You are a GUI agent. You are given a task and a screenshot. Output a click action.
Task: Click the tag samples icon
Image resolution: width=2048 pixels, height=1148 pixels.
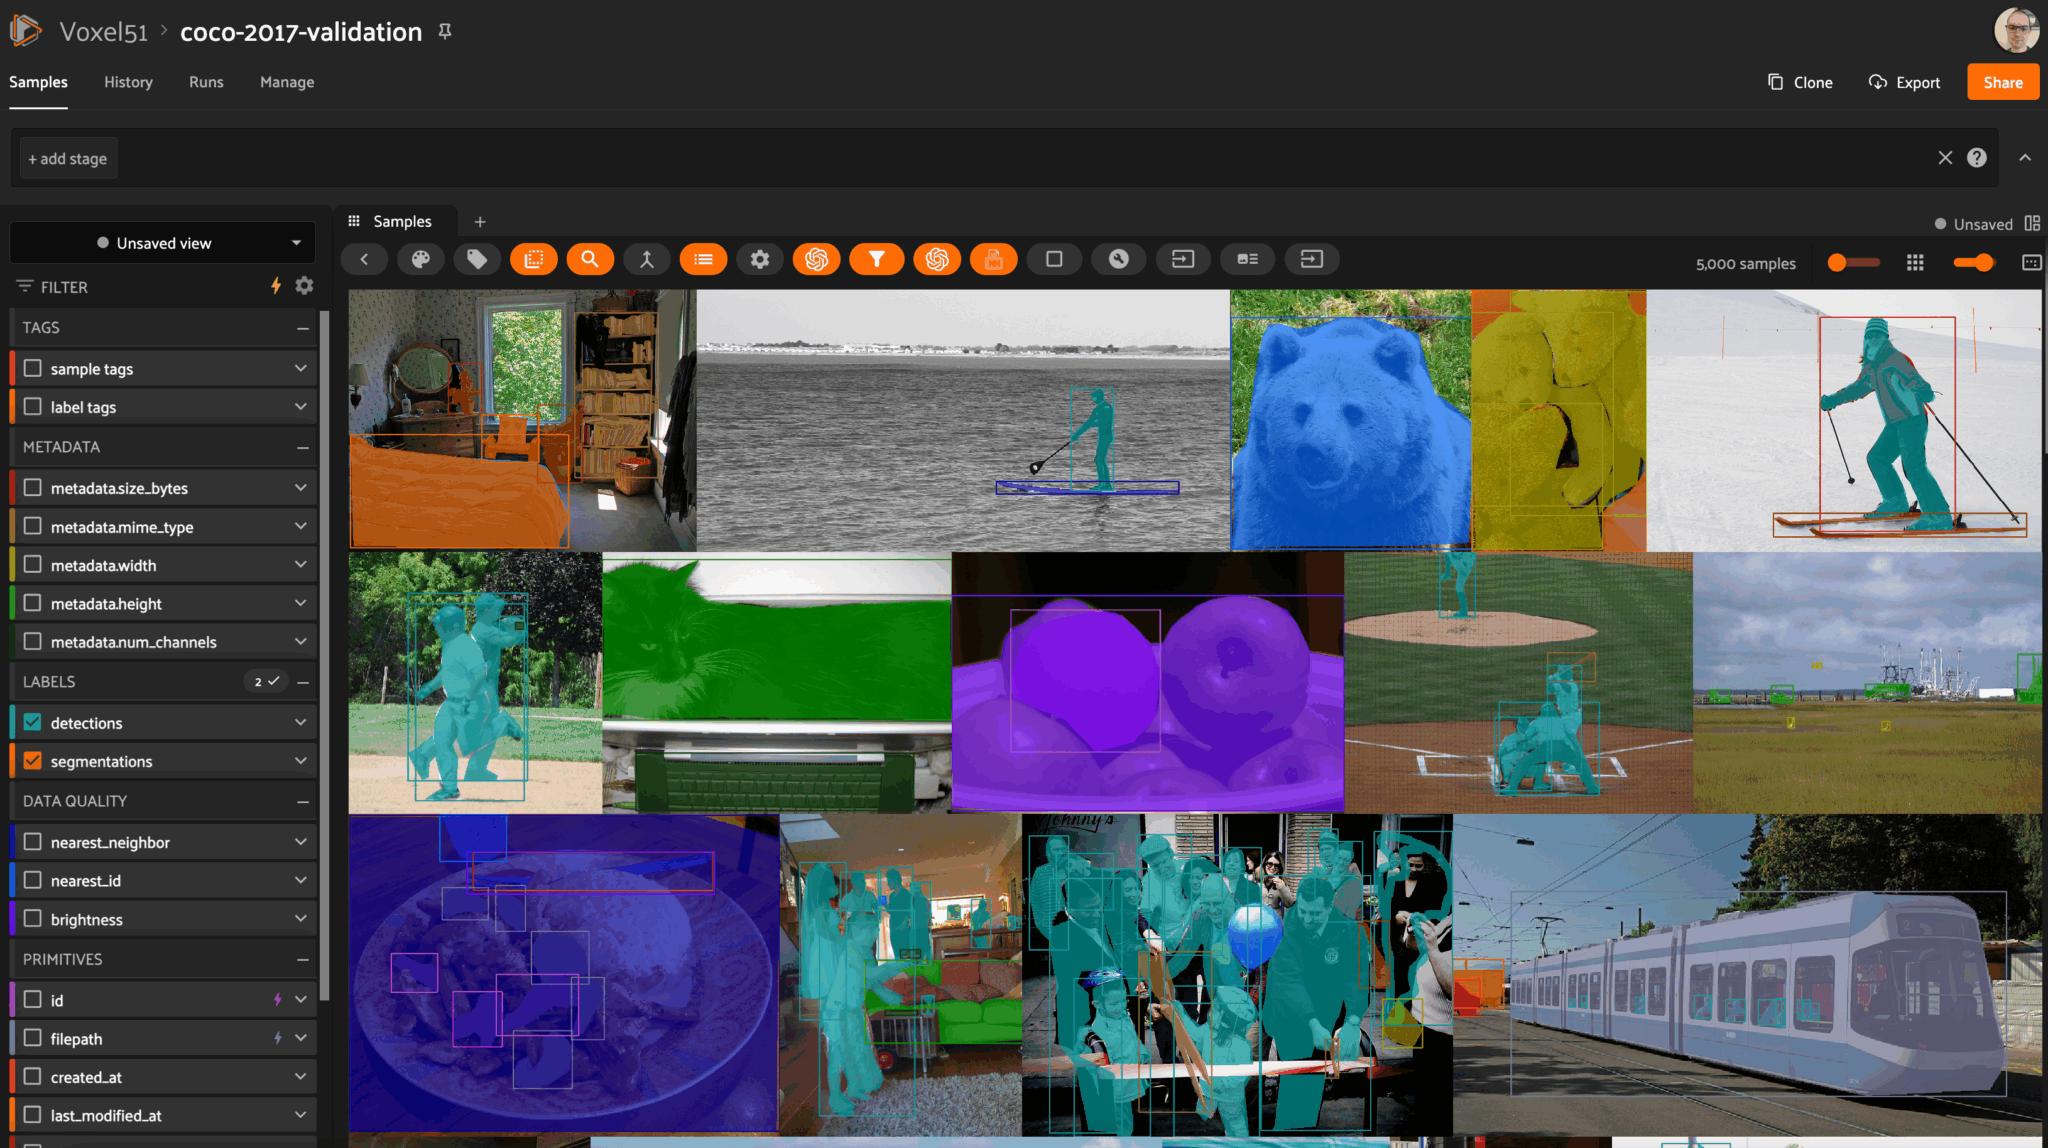tap(477, 259)
